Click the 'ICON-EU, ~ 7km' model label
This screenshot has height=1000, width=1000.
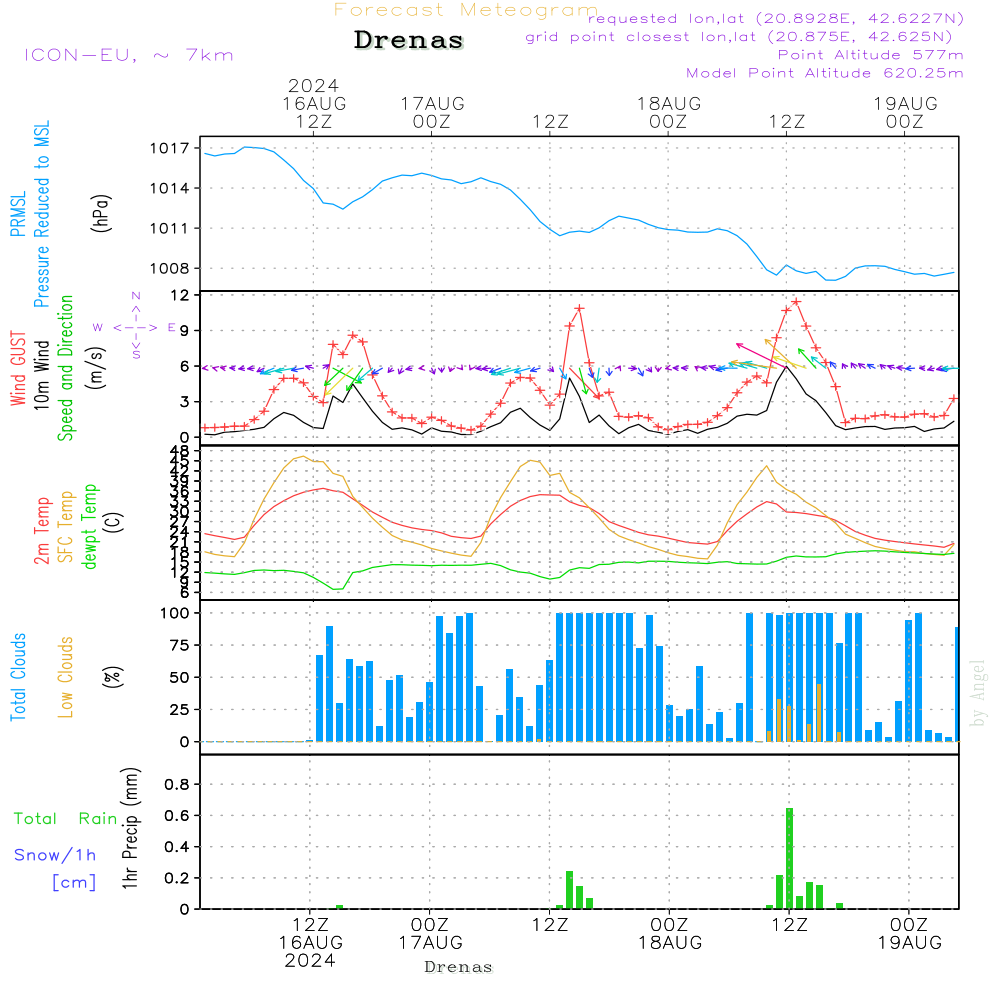point(129,55)
